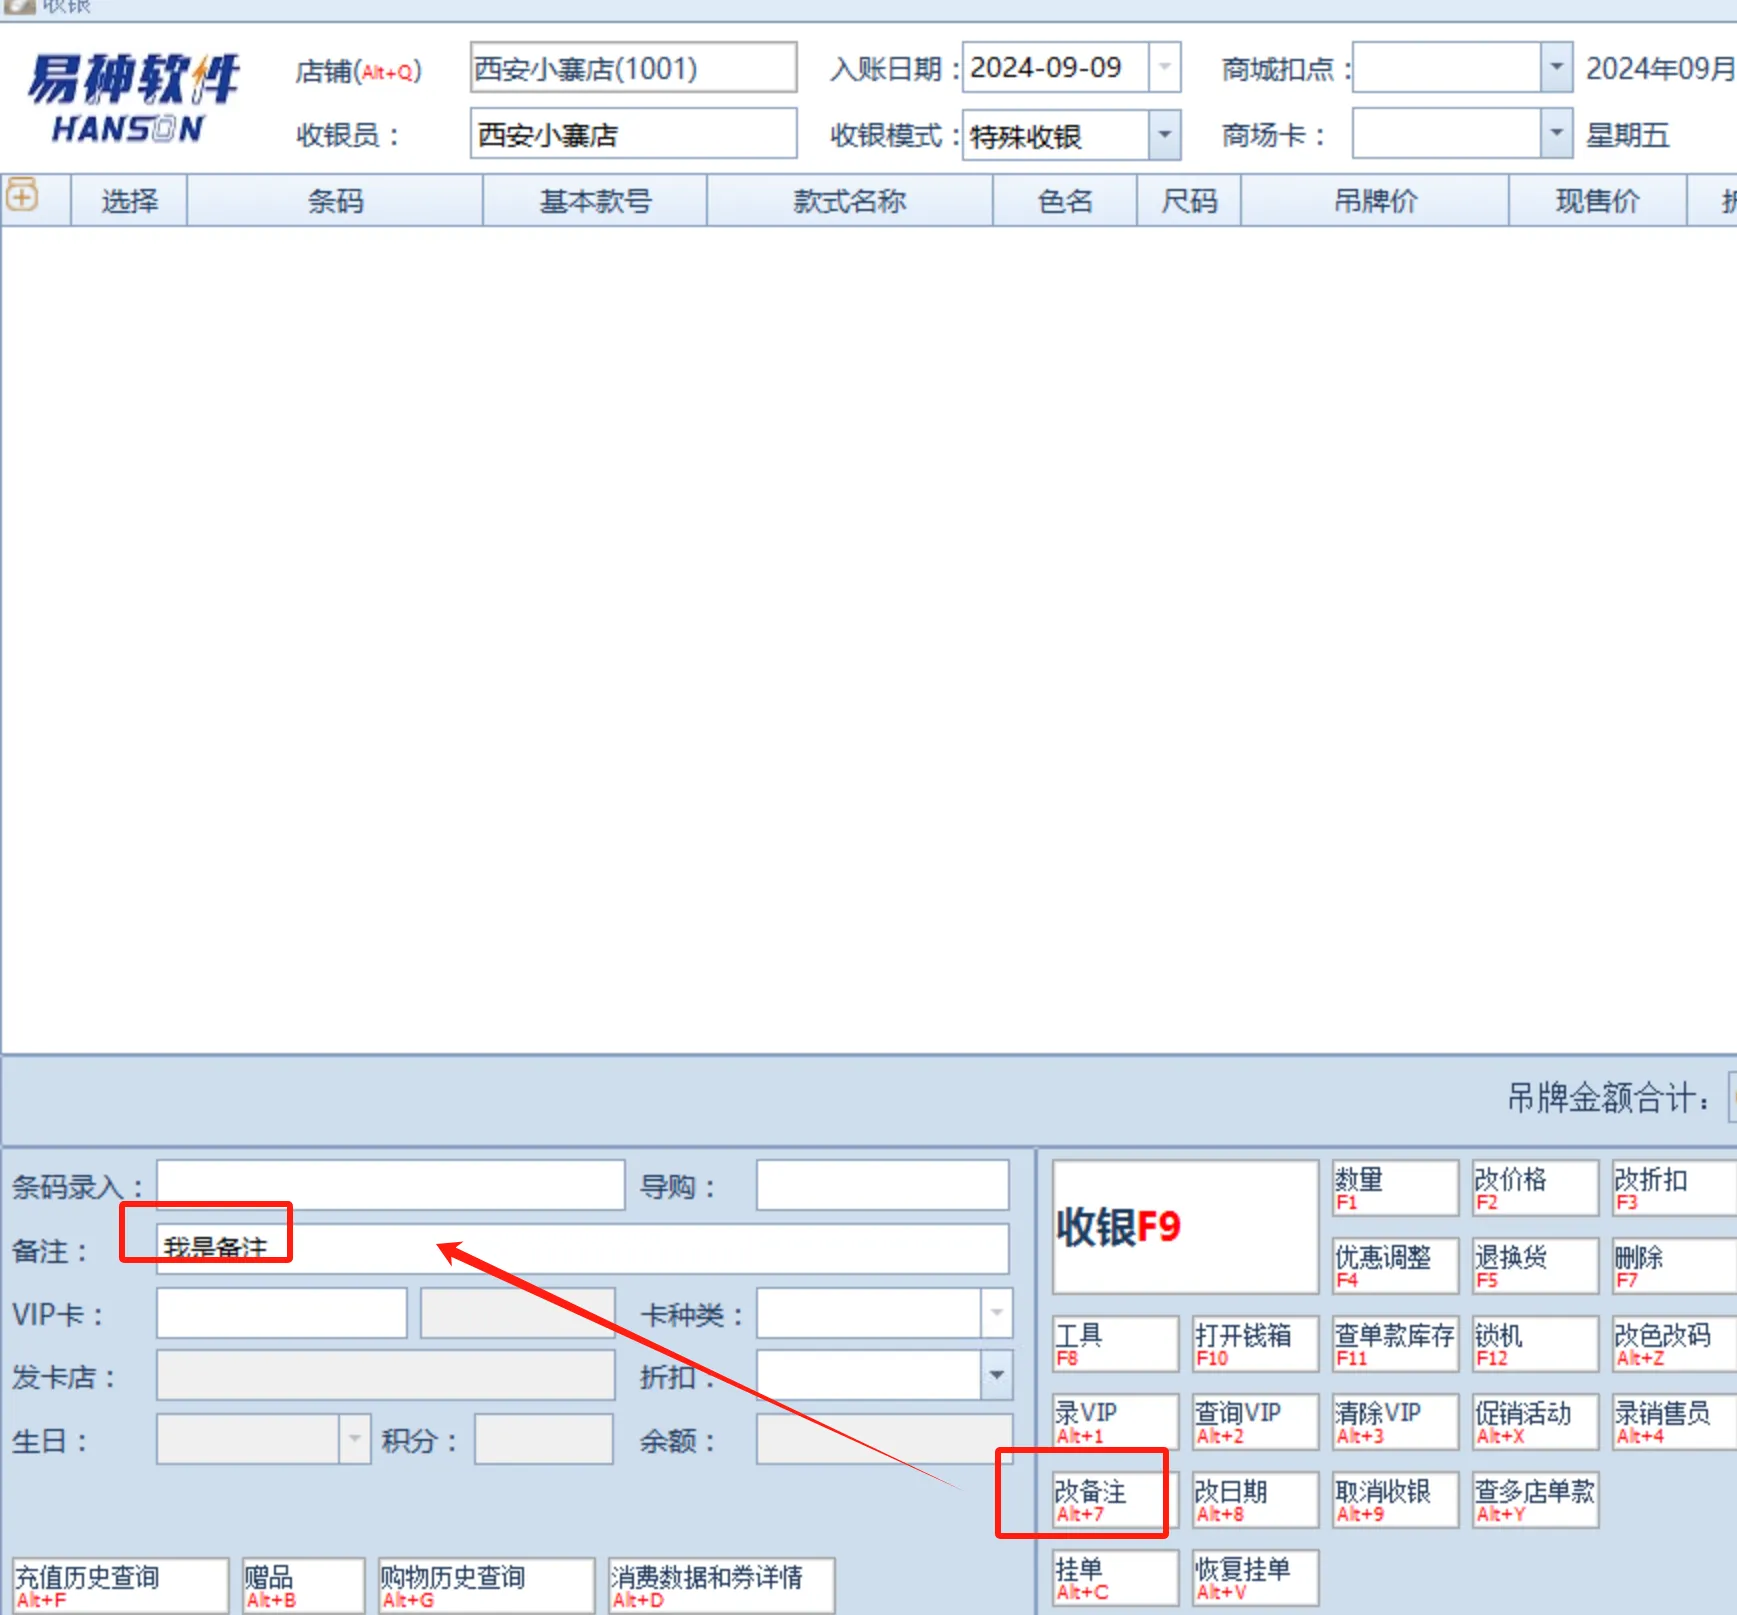Image resolution: width=1737 pixels, height=1615 pixels.
Task: Click the 退换货 F5 button
Action: (x=1534, y=1266)
